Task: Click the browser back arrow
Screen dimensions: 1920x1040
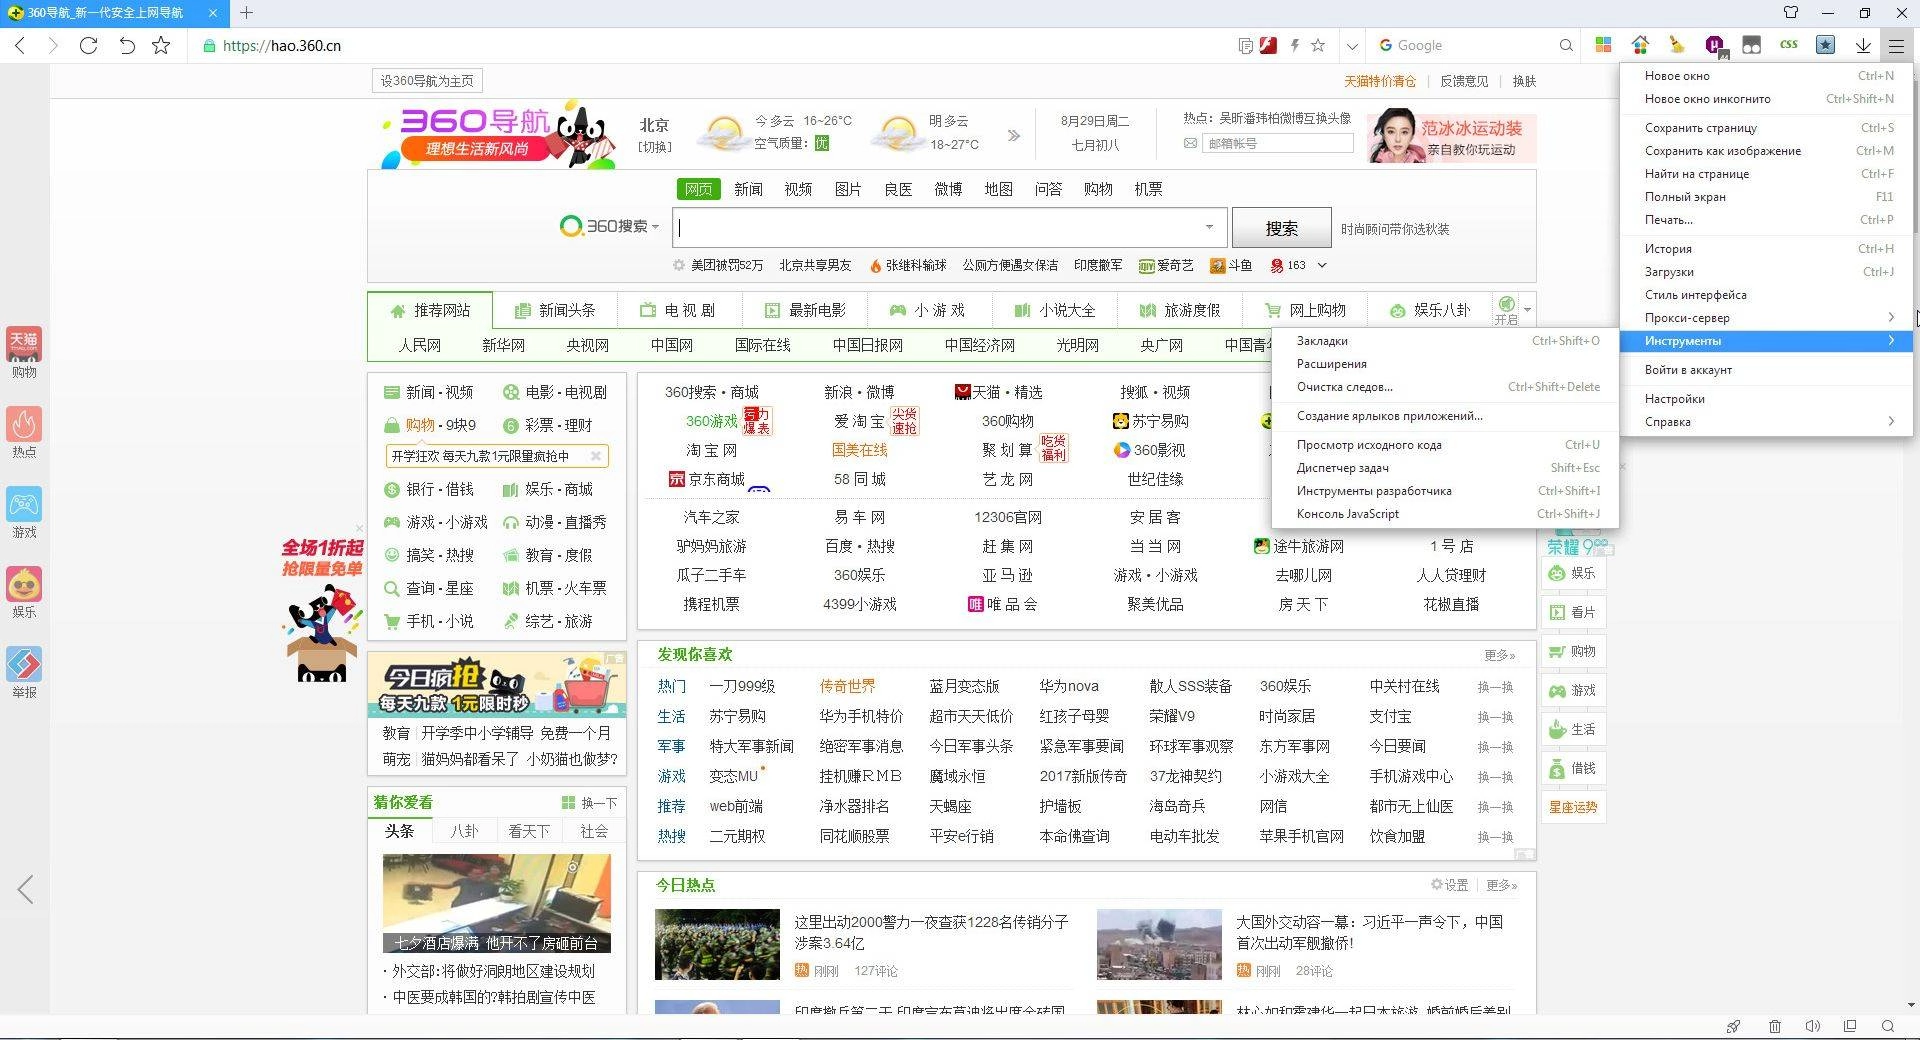Action: pos(20,45)
